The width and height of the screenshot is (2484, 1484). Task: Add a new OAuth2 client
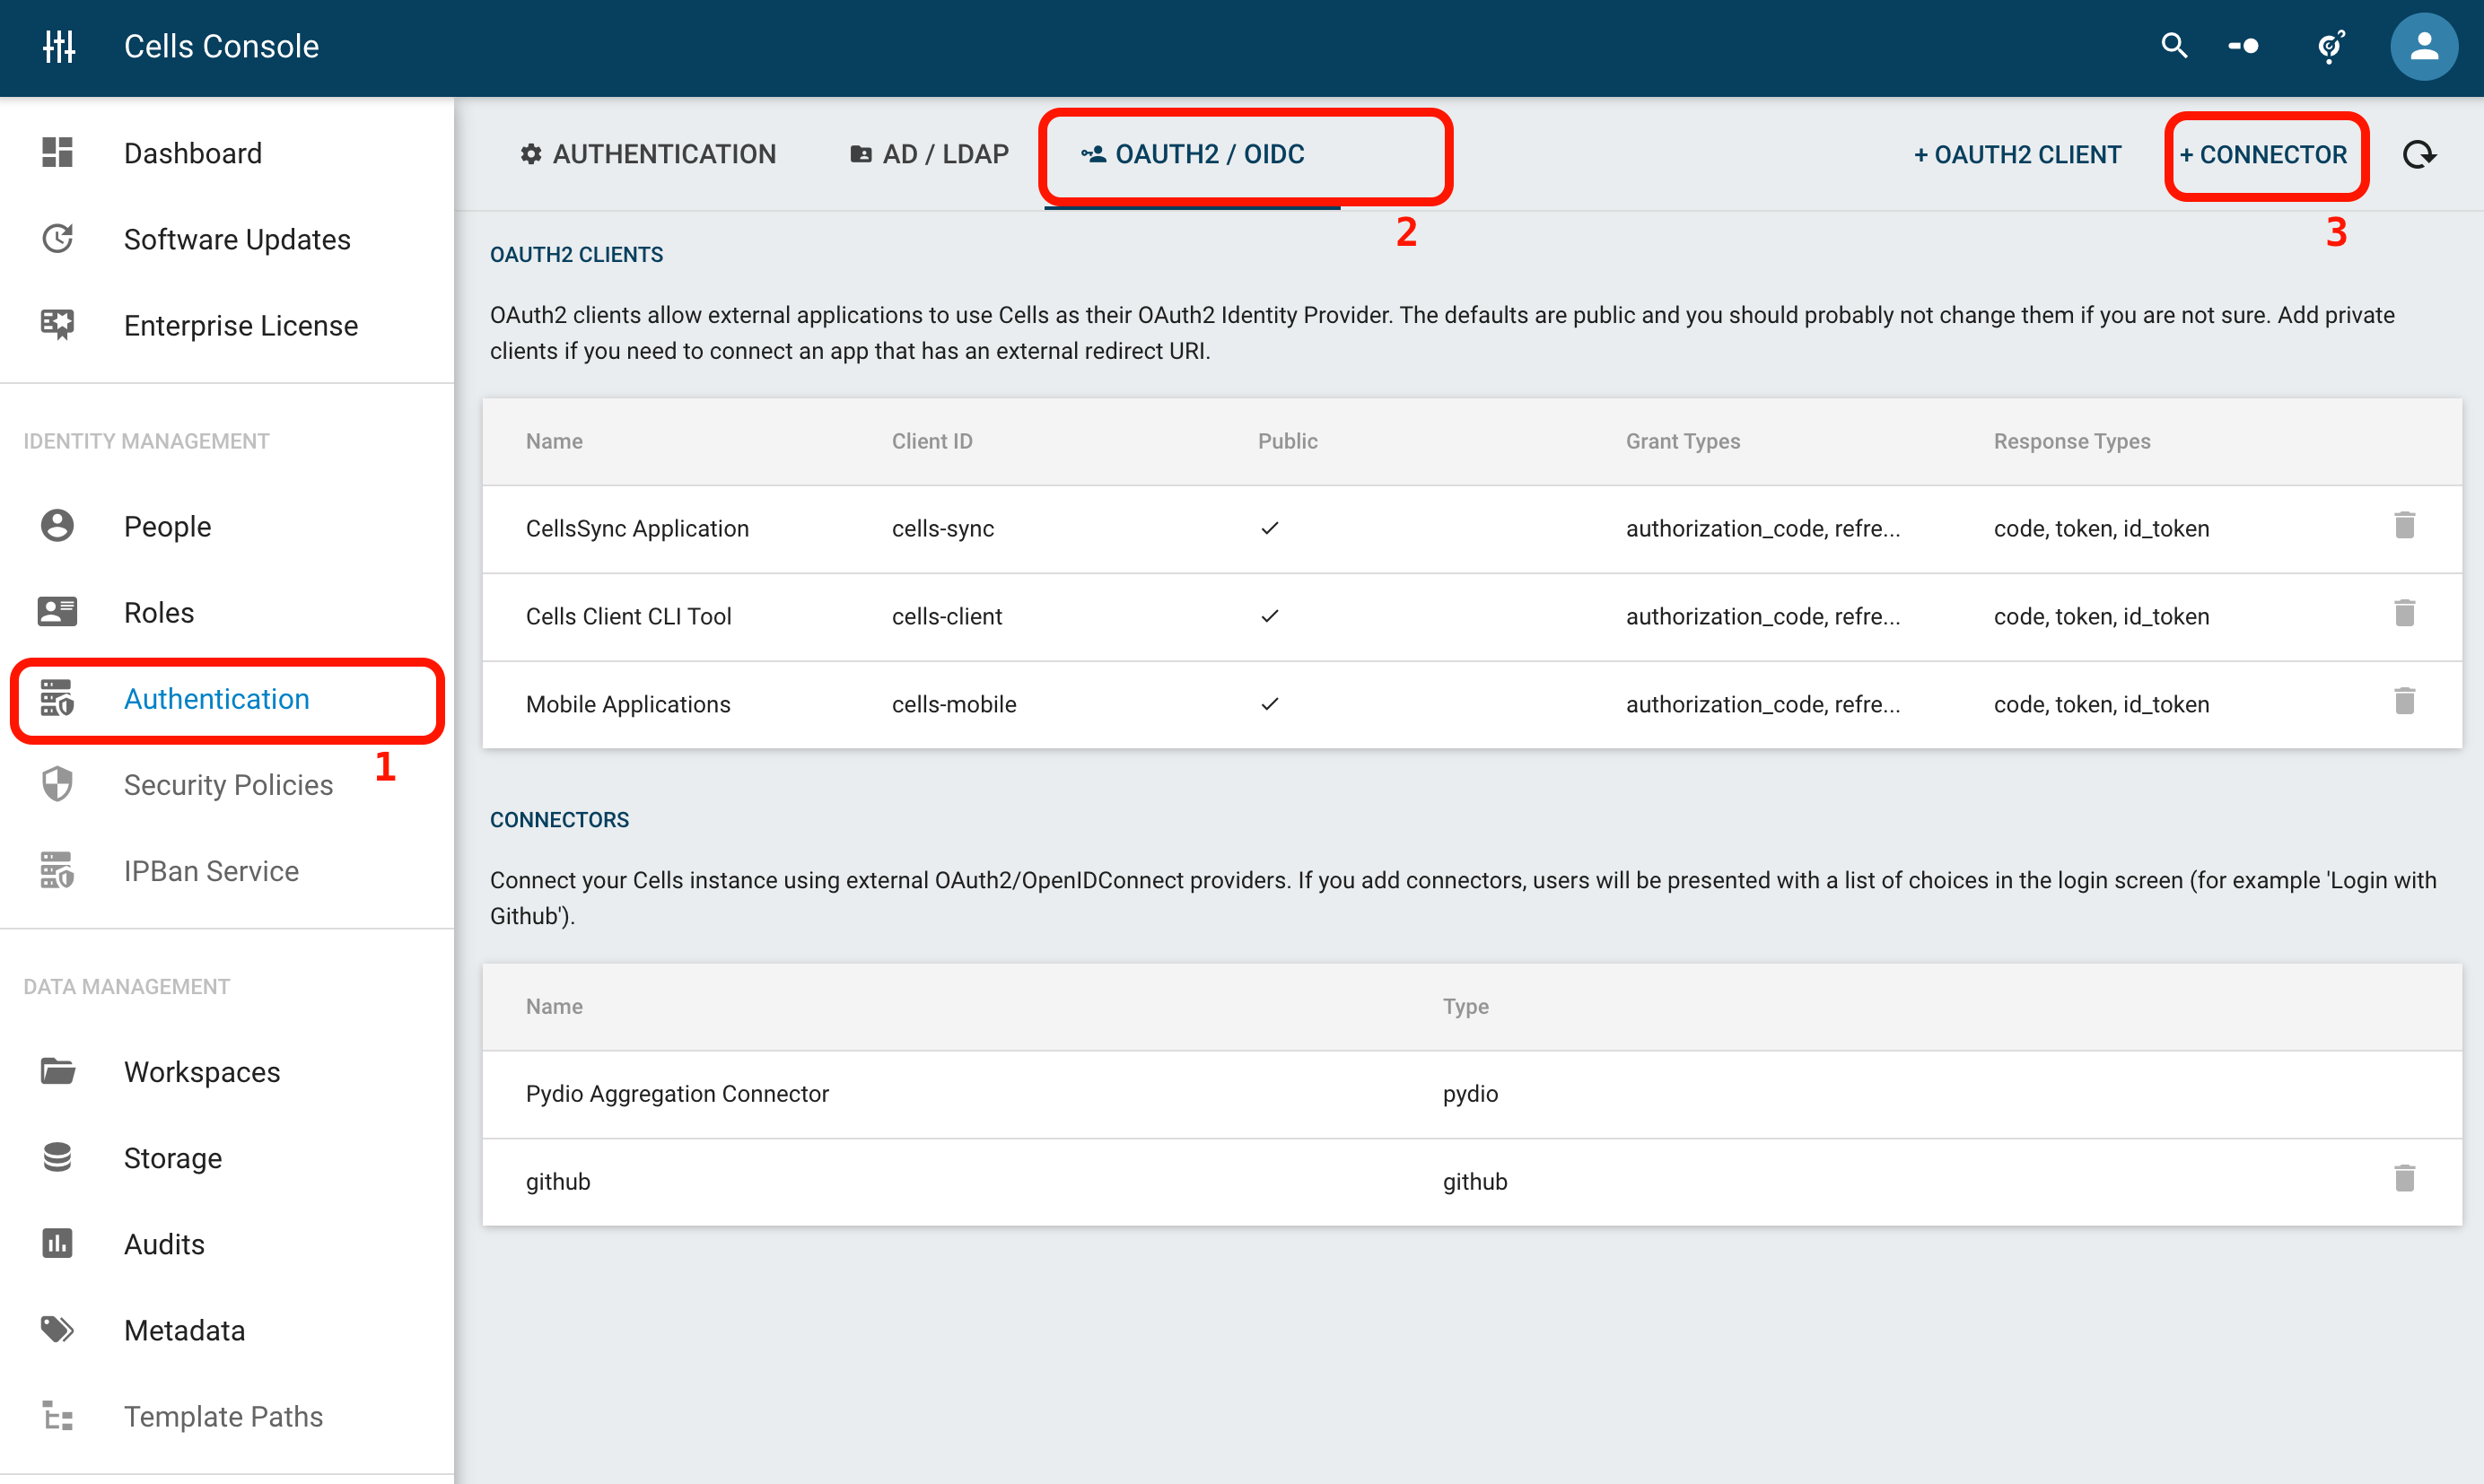click(x=2017, y=154)
